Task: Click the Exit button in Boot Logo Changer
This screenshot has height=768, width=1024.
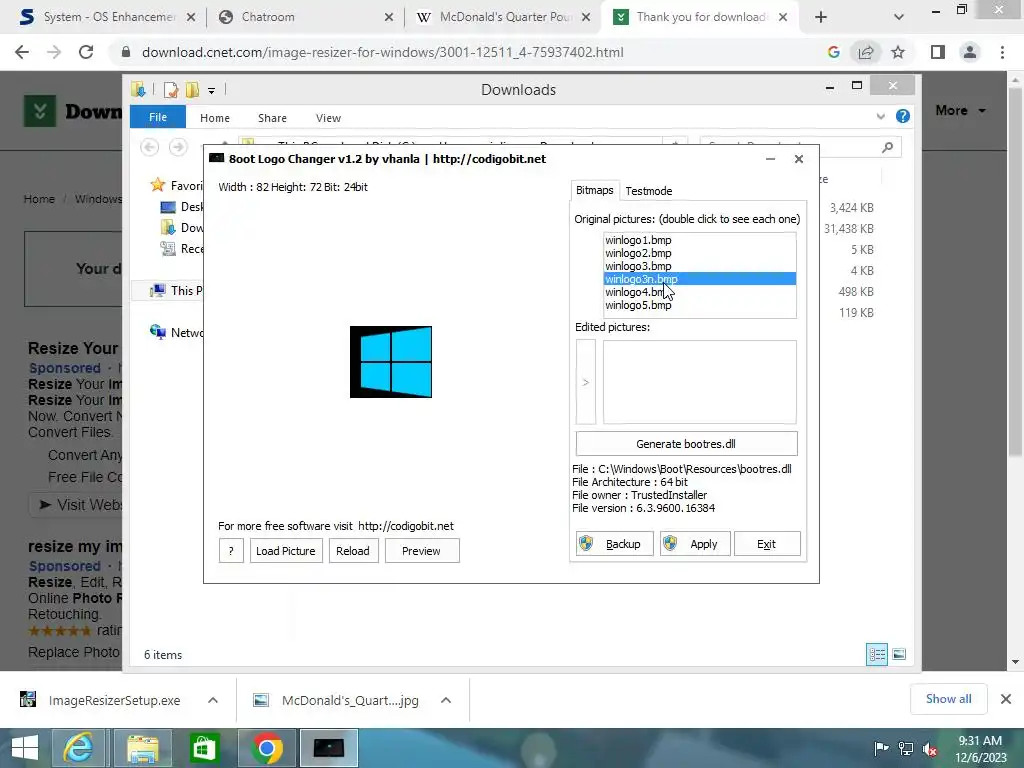Action: [x=767, y=544]
